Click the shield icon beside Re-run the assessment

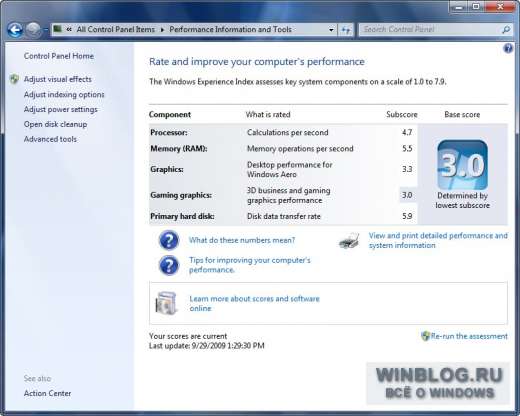[x=425, y=336]
